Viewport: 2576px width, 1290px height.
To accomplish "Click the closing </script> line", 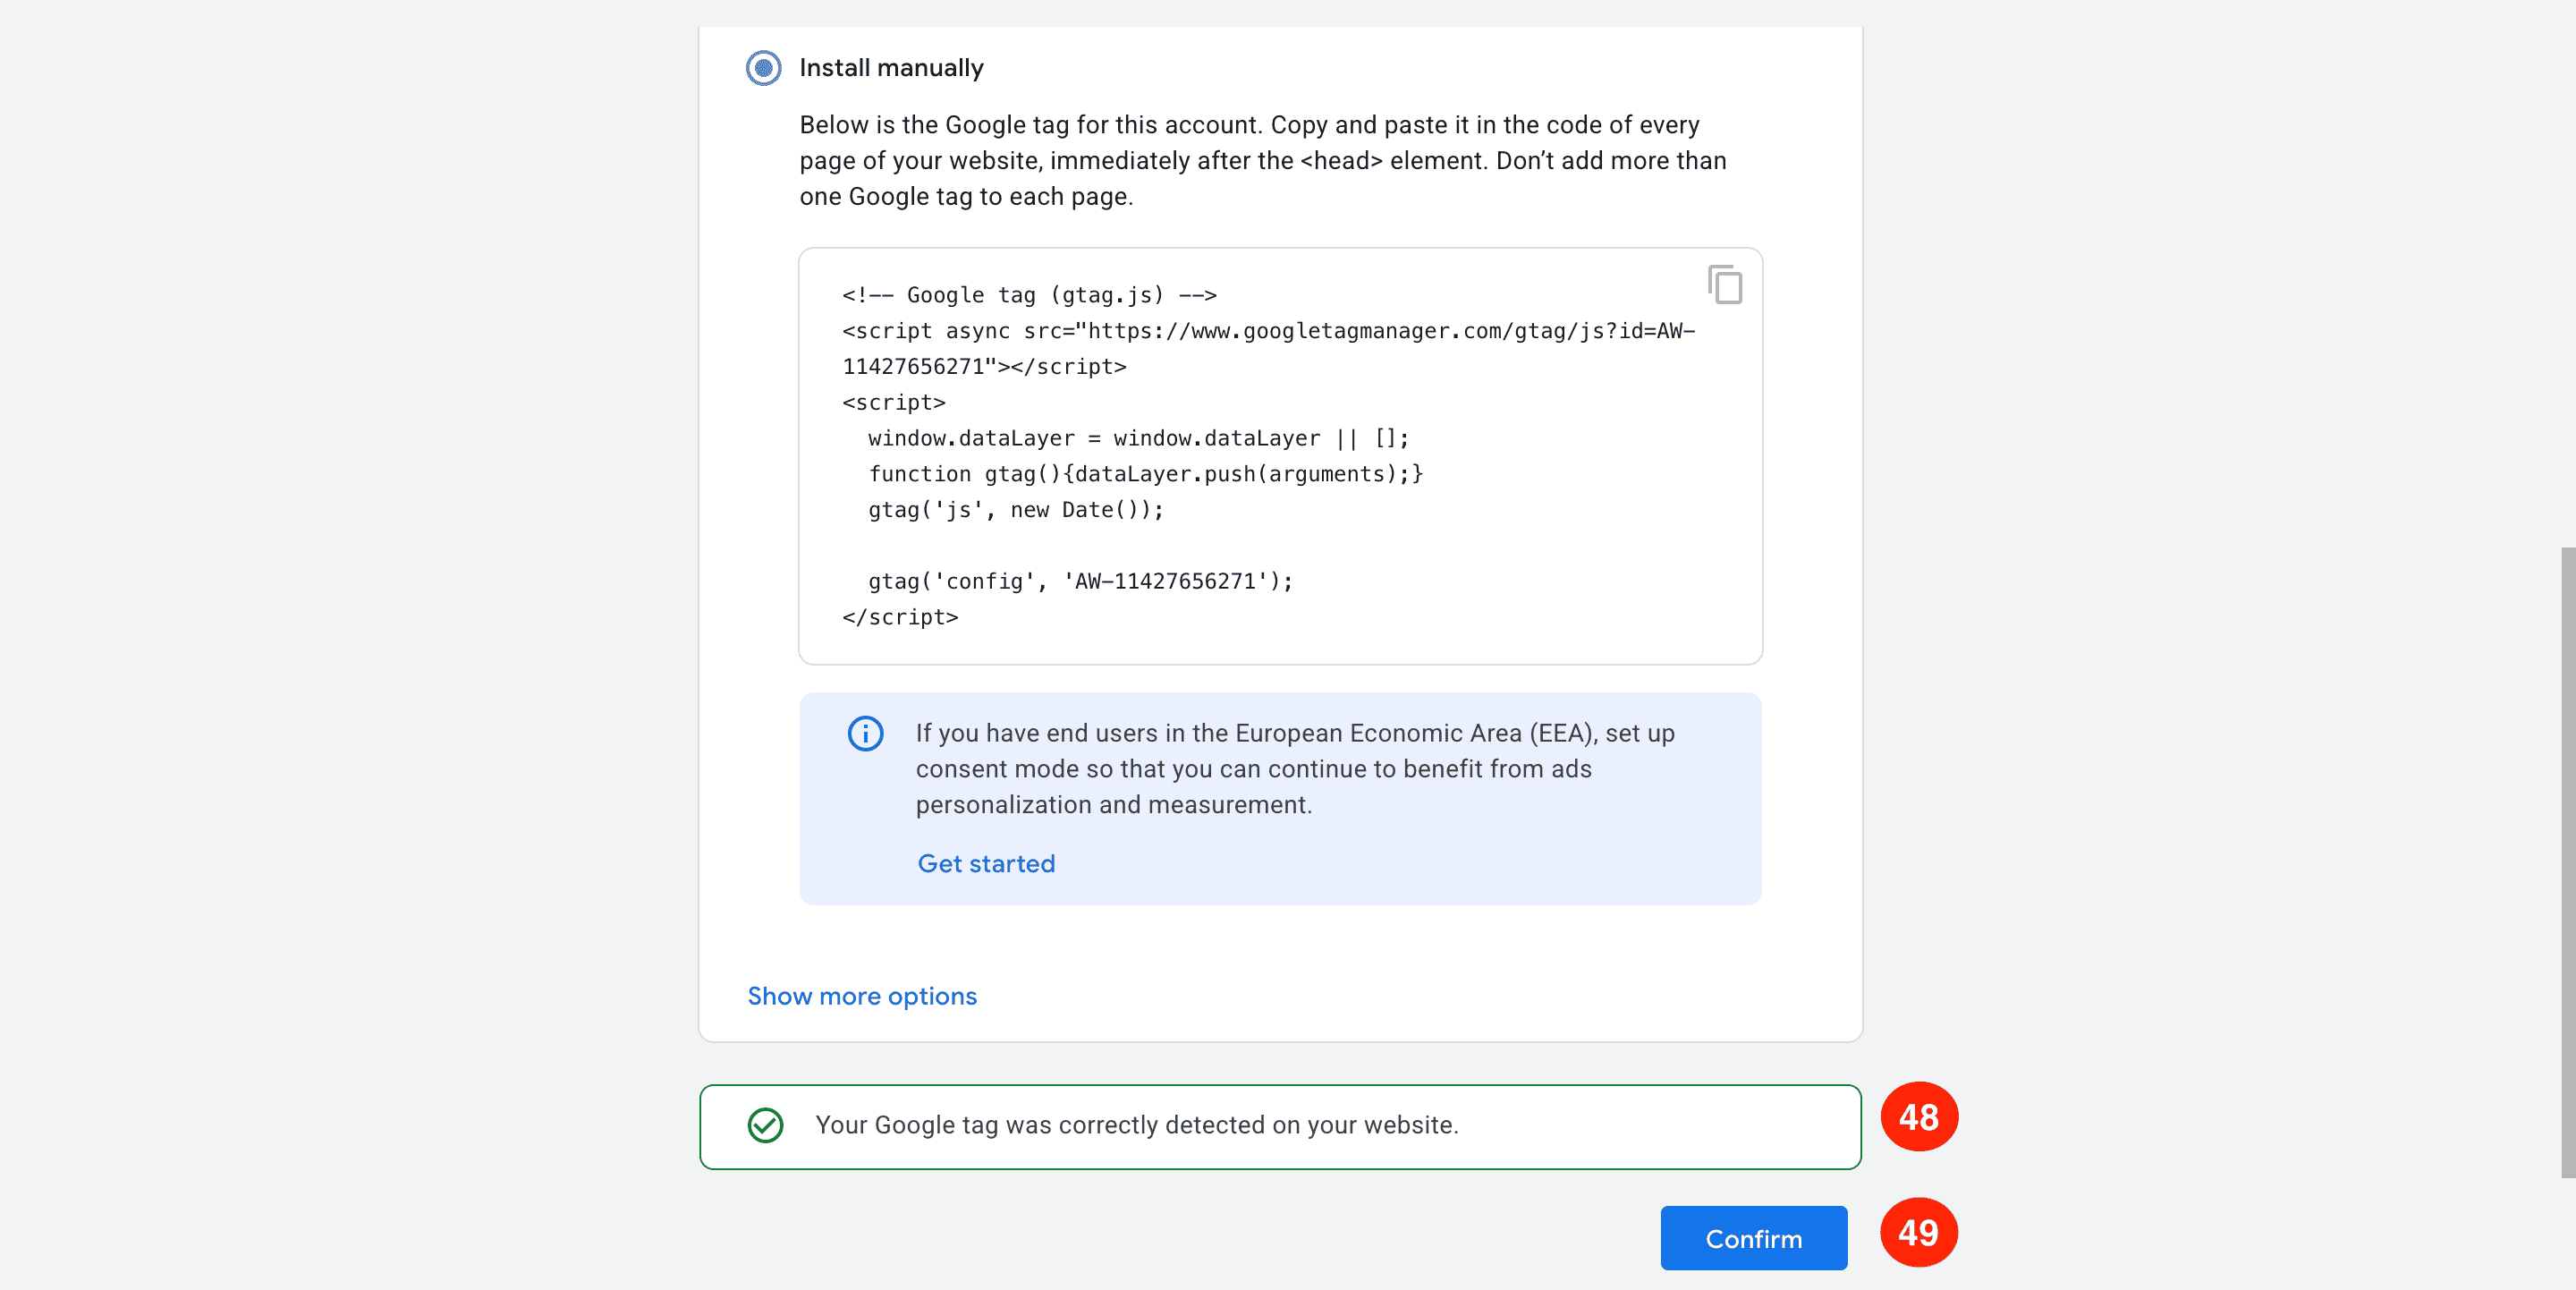I will coord(900,618).
